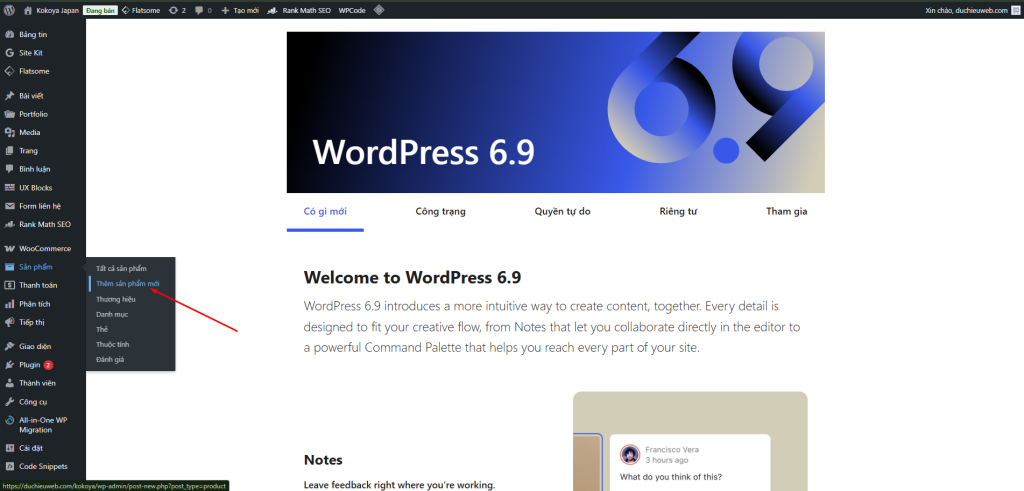Screen dimensions: 1024x491
Task: Click the diamond icon after WPCode
Action: (x=379, y=10)
